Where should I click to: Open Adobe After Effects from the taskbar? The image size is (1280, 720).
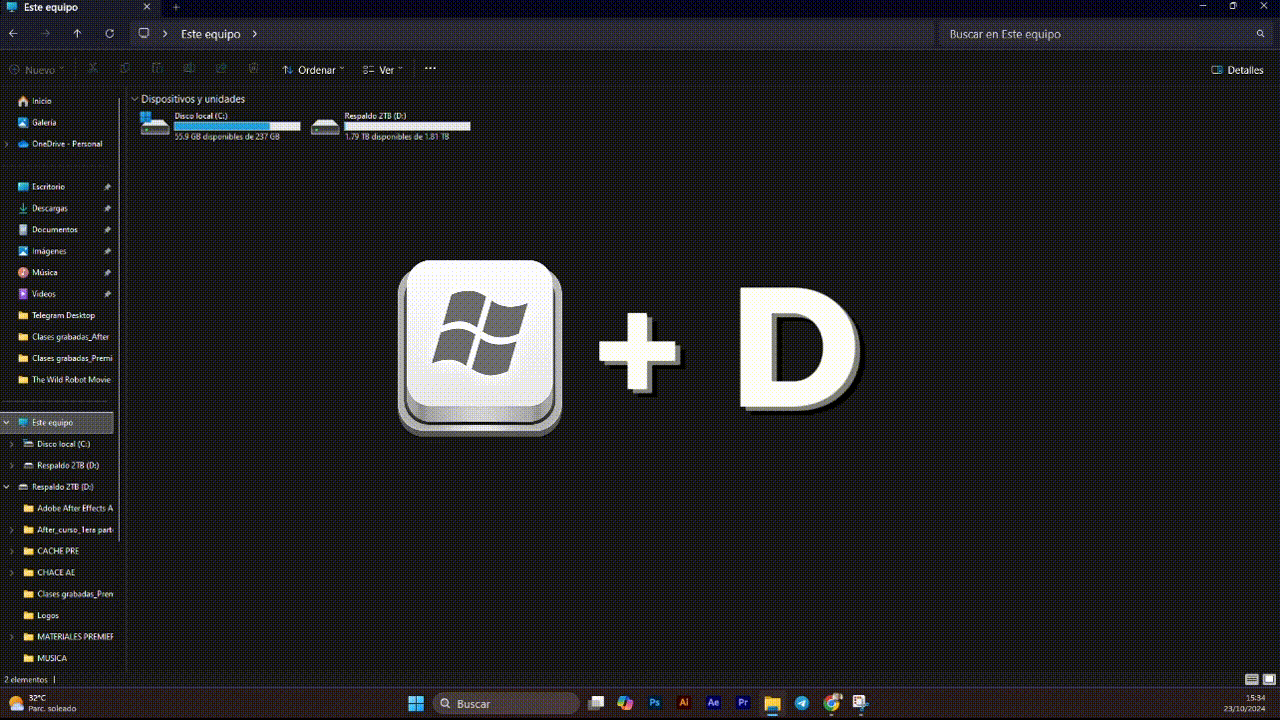click(713, 703)
